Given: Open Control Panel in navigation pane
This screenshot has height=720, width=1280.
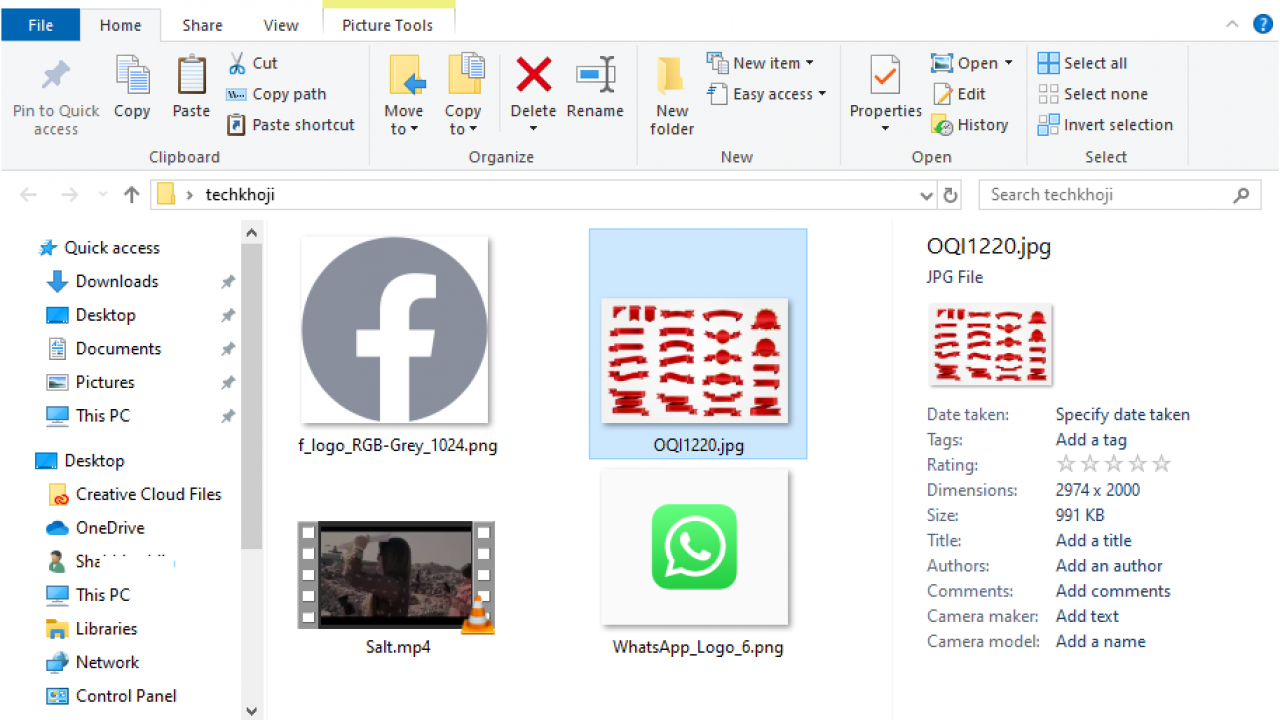Looking at the screenshot, I should (x=126, y=696).
